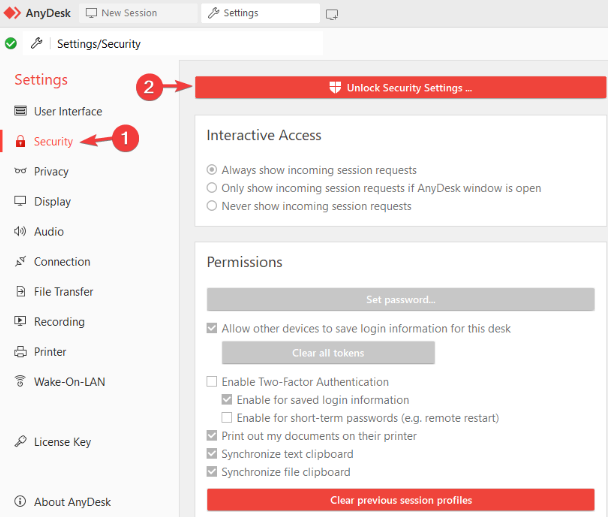The width and height of the screenshot is (608, 517).
Task: Click the Wake-On-LAN signal icon
Action: click(x=20, y=381)
